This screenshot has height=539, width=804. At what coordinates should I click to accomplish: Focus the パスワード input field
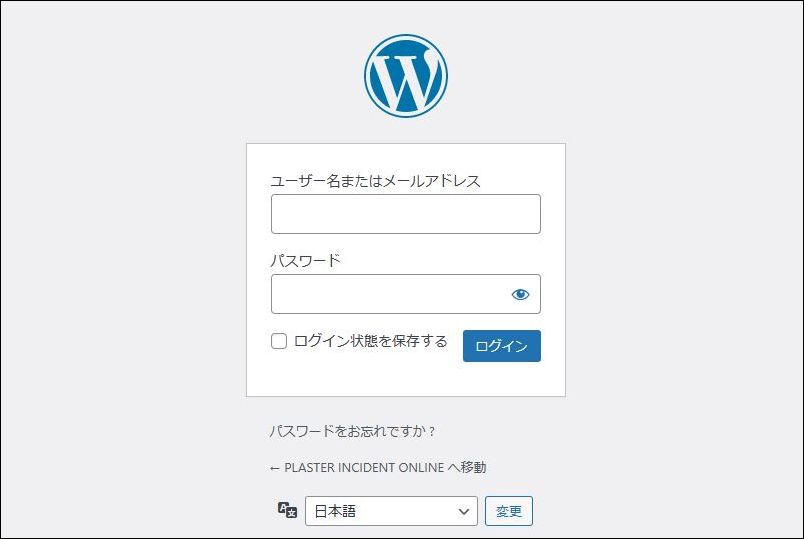click(406, 294)
